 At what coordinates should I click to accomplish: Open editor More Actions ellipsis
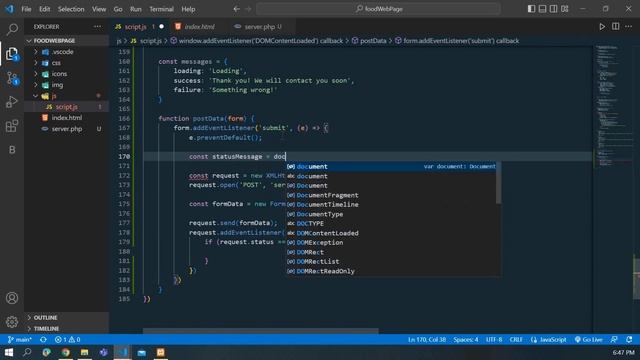tap(629, 27)
